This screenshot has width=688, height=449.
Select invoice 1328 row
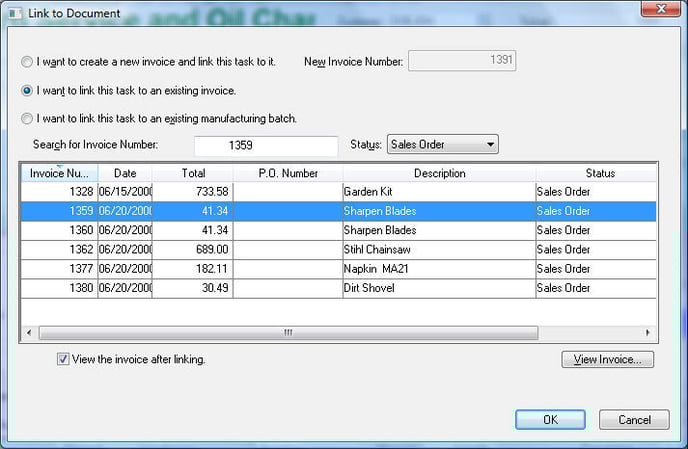(x=339, y=192)
